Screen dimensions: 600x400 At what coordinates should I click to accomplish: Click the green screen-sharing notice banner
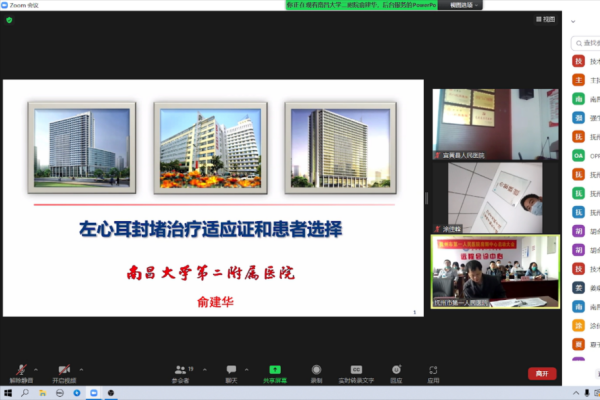tap(362, 5)
